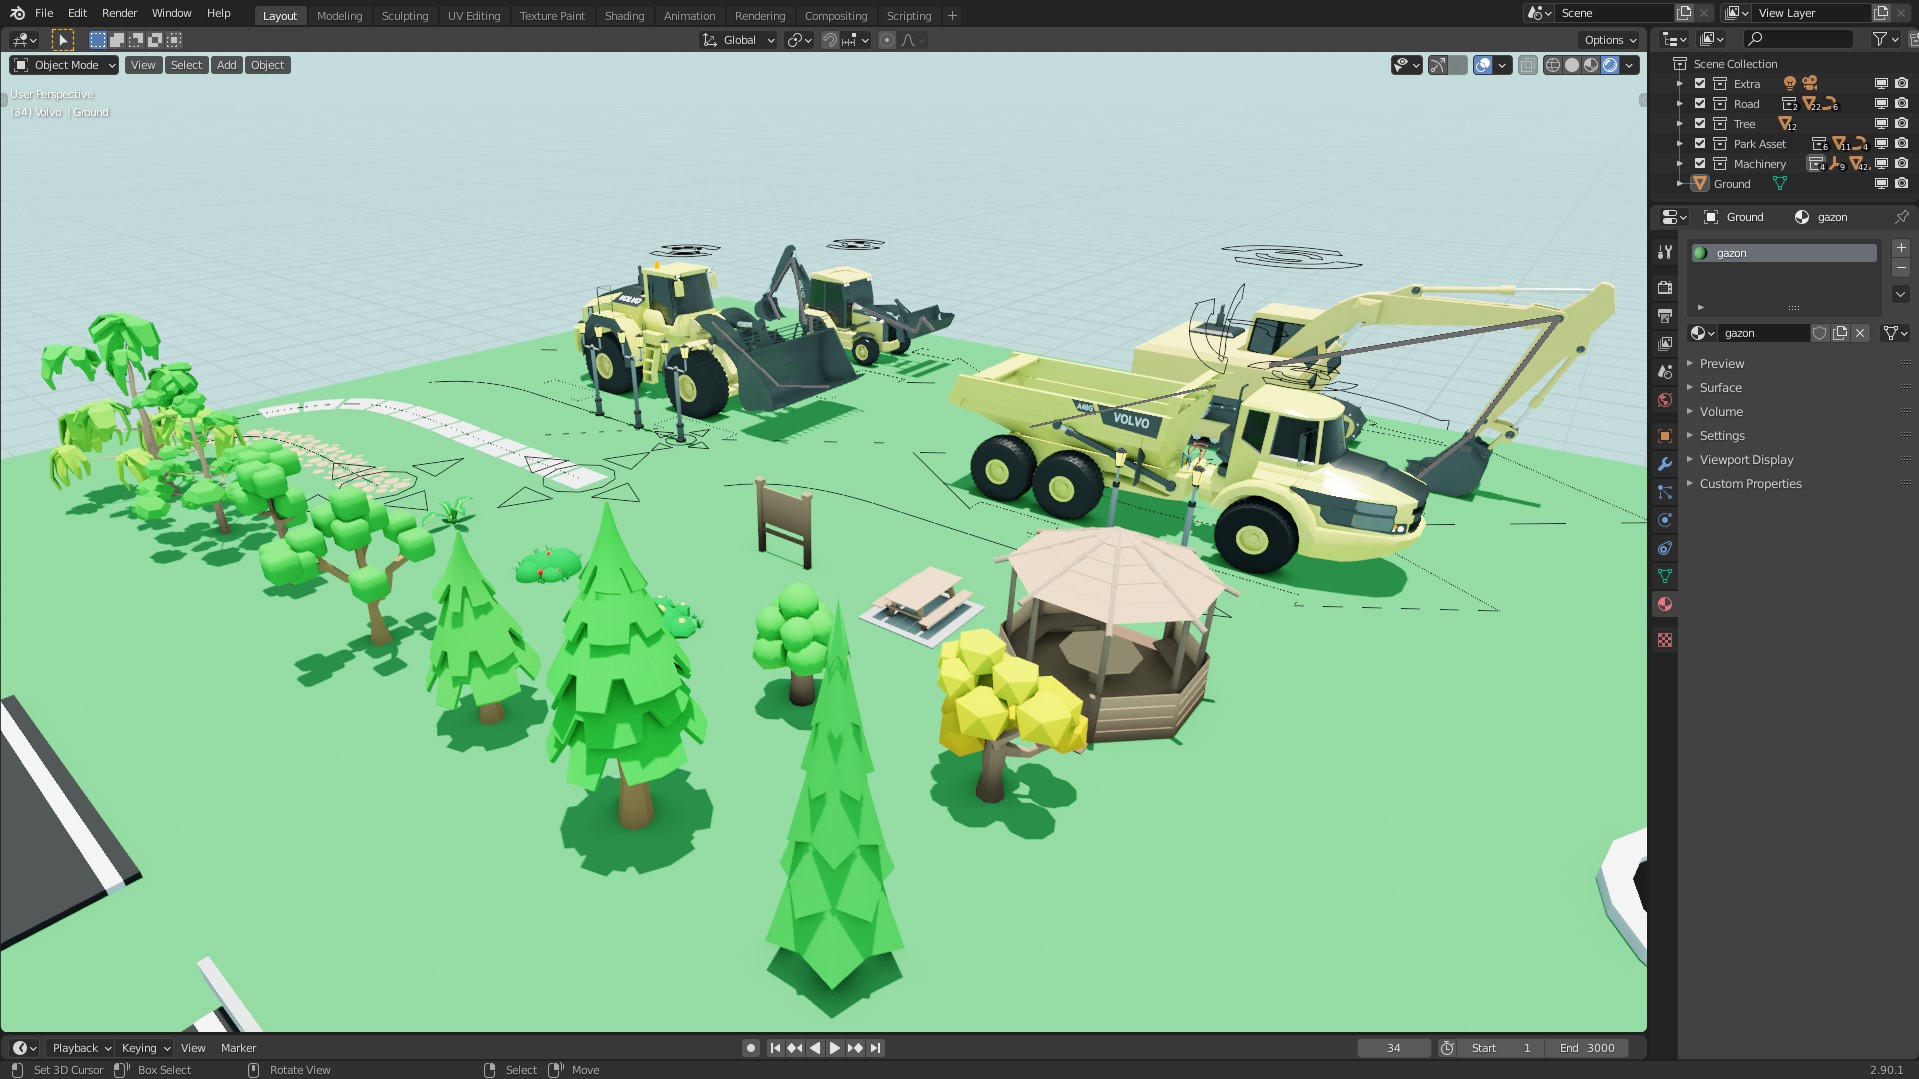The width and height of the screenshot is (1919, 1079).
Task: Click the green mesh data icon next to Ground
Action: (1780, 182)
